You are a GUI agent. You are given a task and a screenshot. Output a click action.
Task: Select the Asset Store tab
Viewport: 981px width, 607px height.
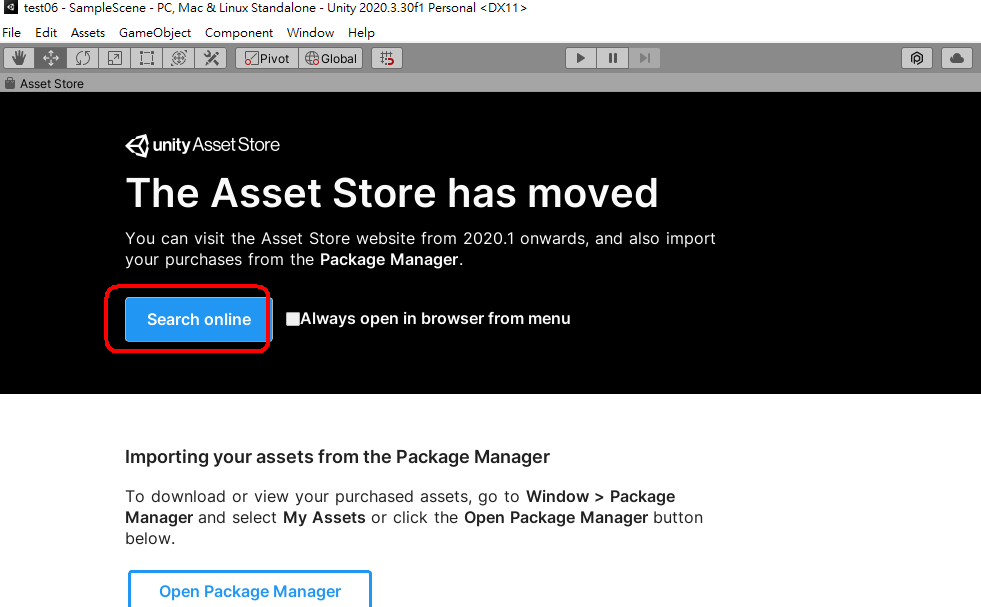[x=44, y=83]
